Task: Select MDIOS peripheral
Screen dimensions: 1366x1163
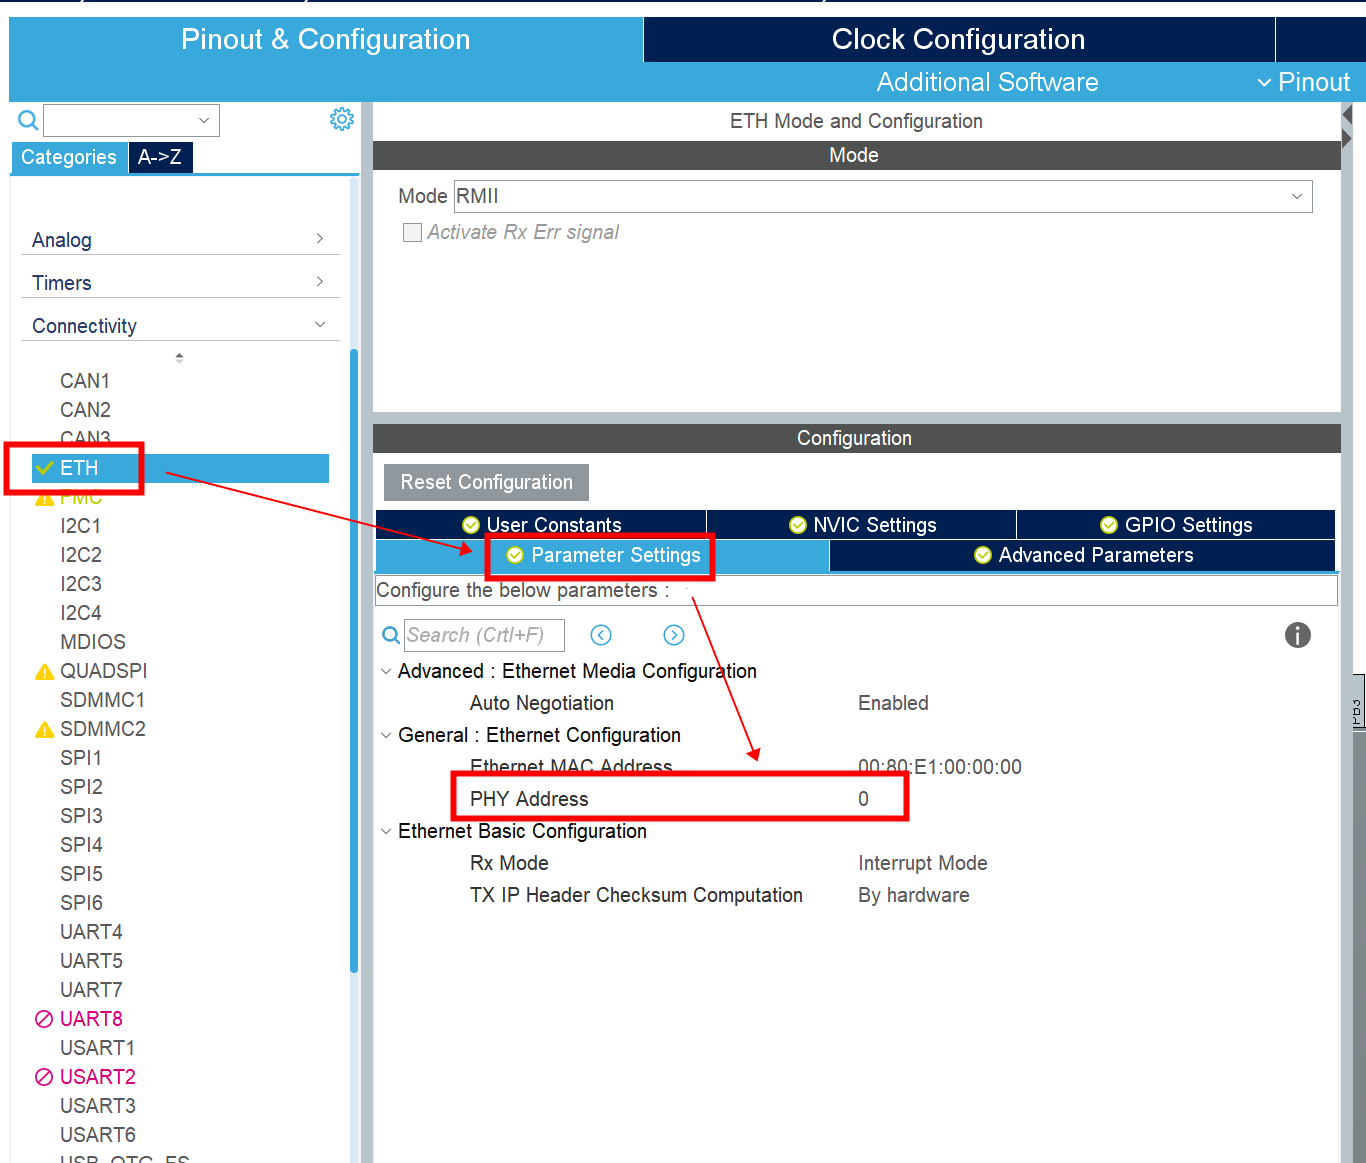Action: tap(93, 642)
